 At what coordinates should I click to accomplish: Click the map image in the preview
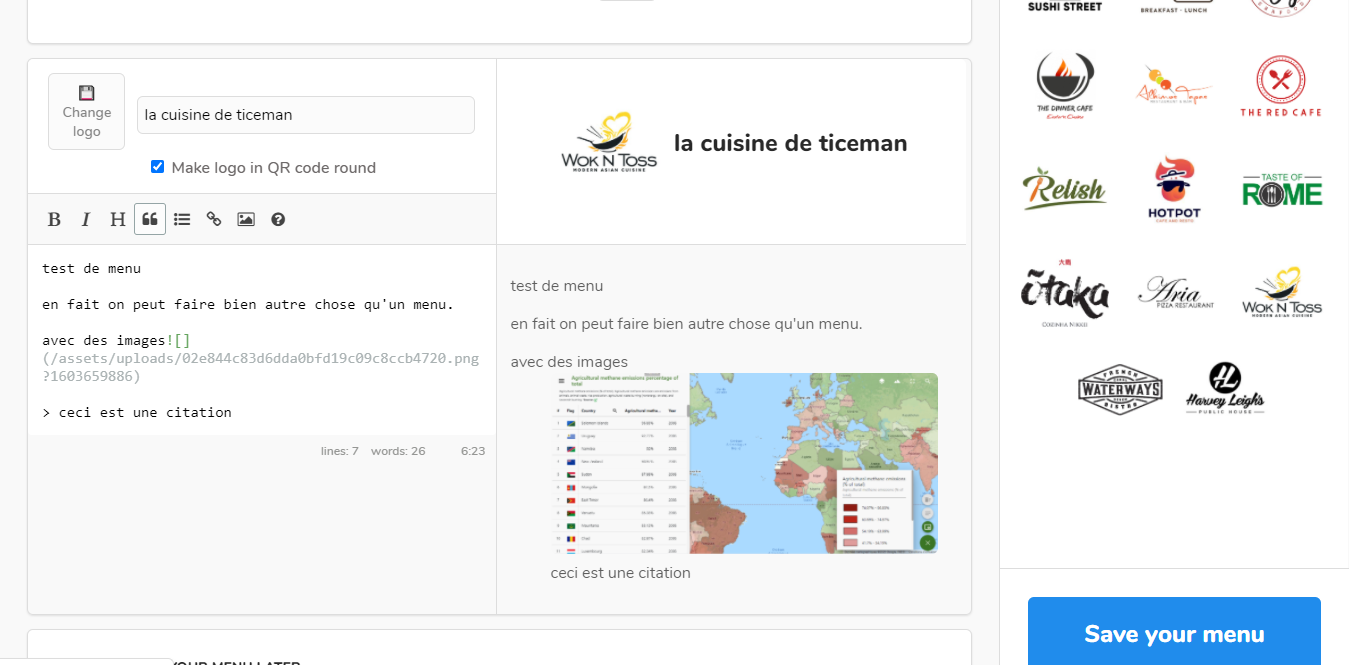(744, 463)
